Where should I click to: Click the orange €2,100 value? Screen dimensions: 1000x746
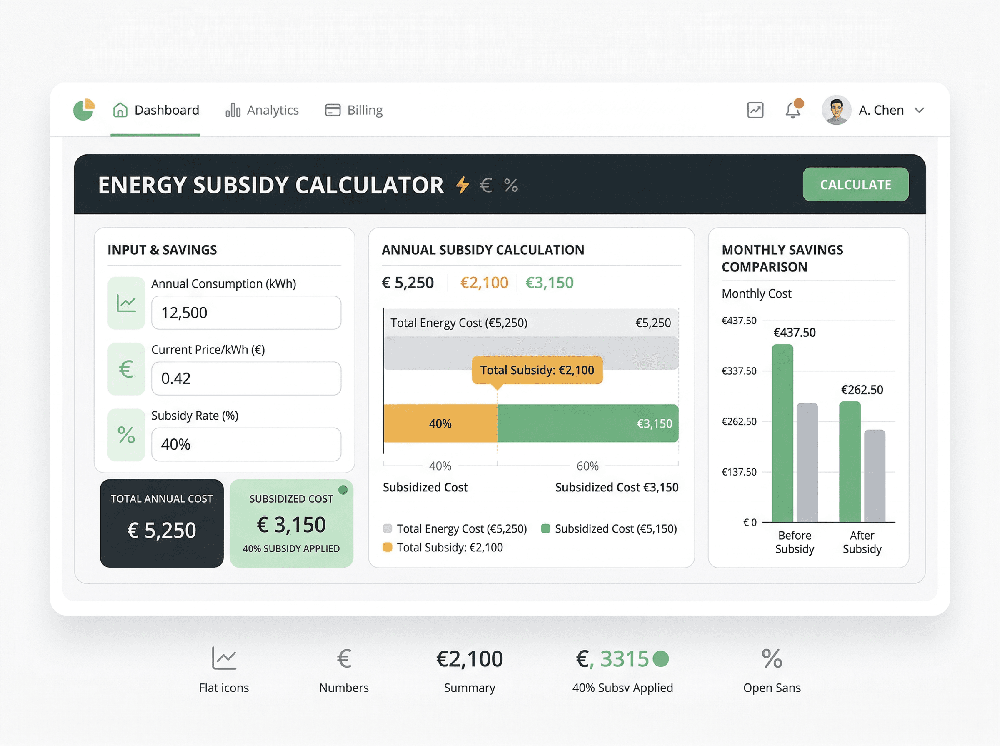(x=484, y=282)
